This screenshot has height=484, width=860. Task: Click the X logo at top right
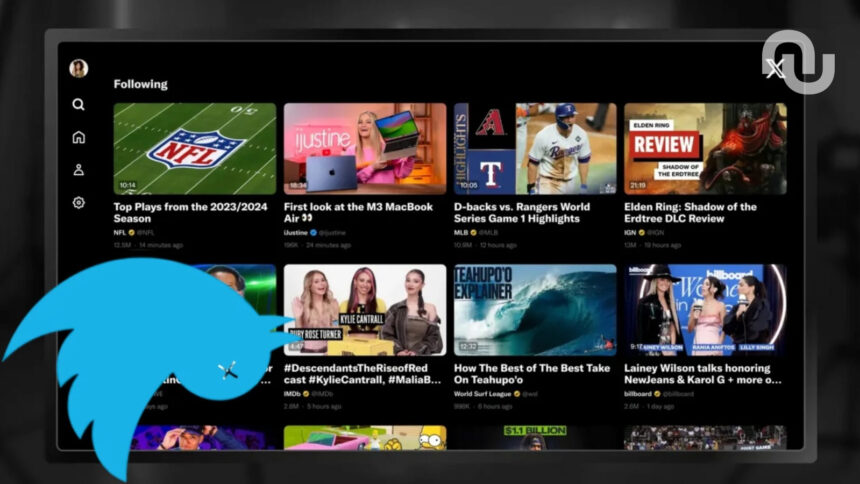tap(776, 69)
